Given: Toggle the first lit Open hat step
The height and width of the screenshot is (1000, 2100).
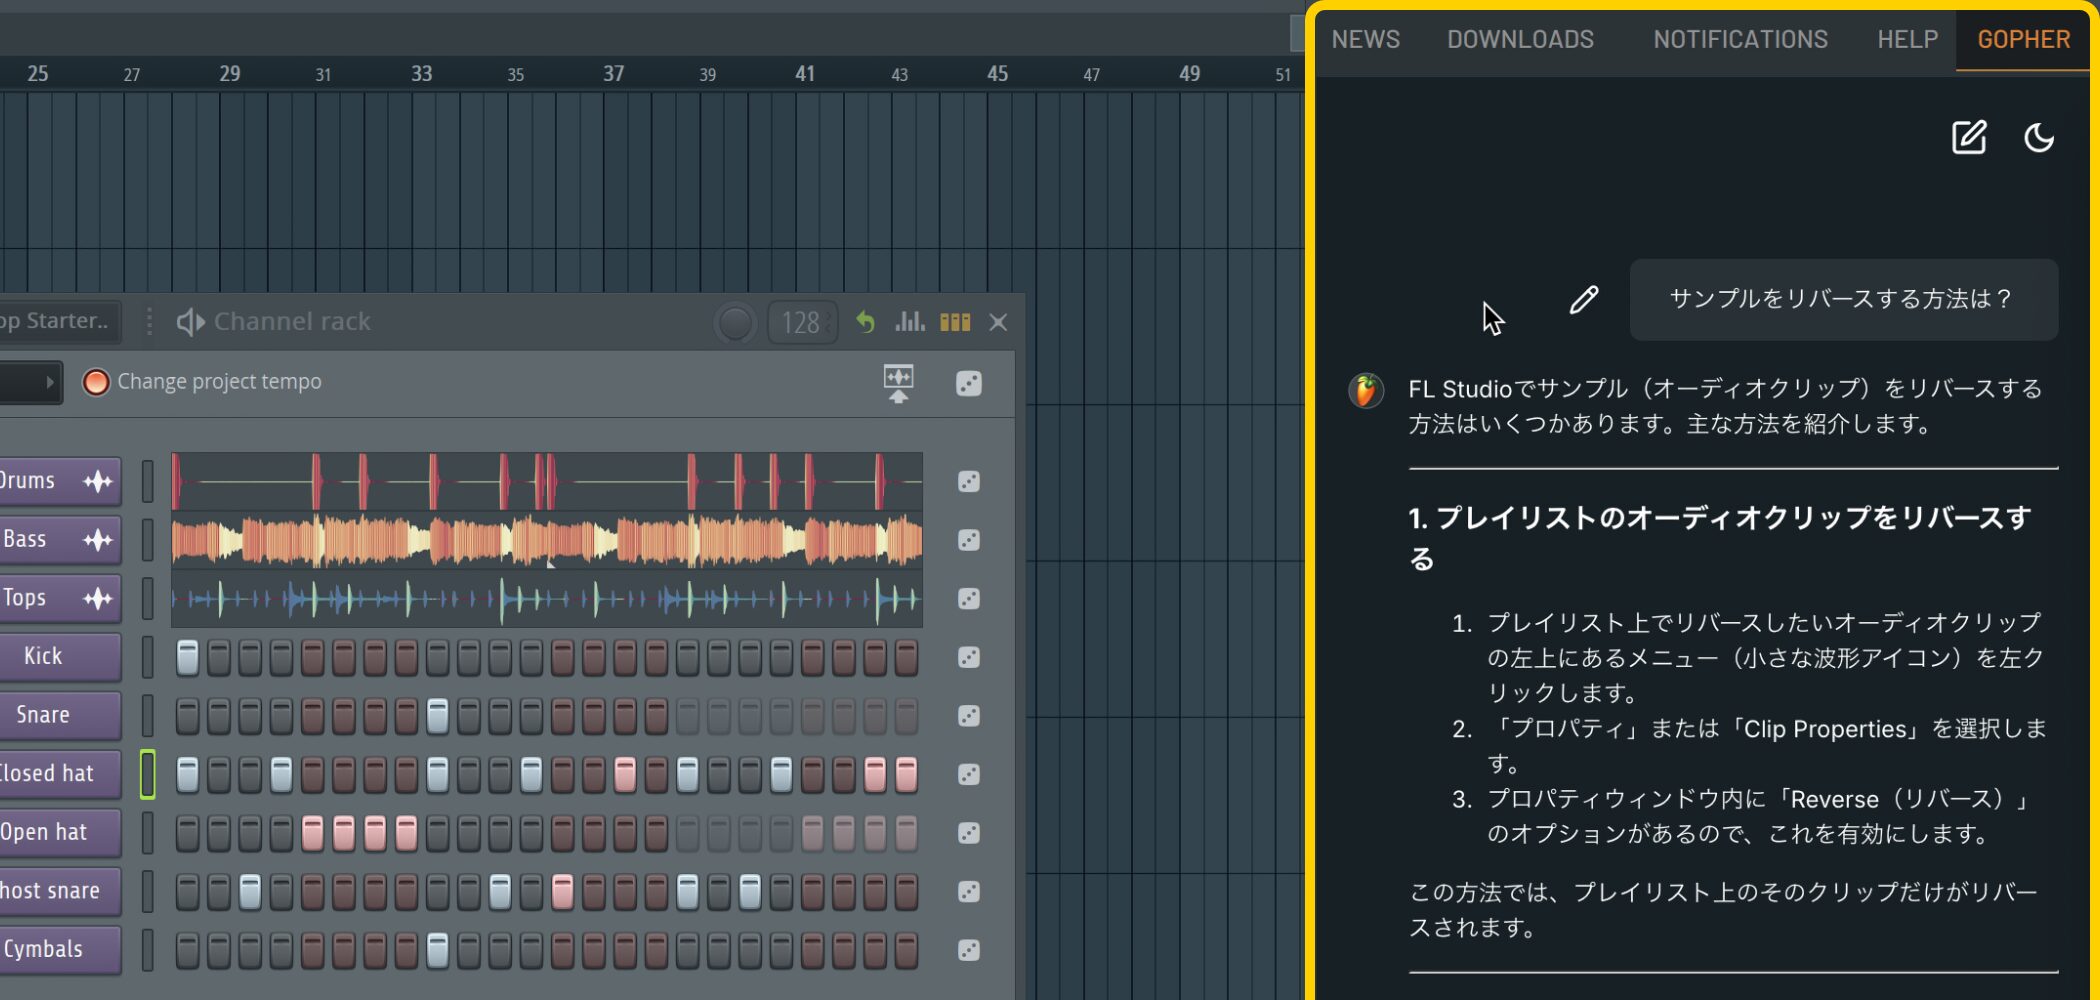Looking at the screenshot, I should (312, 833).
